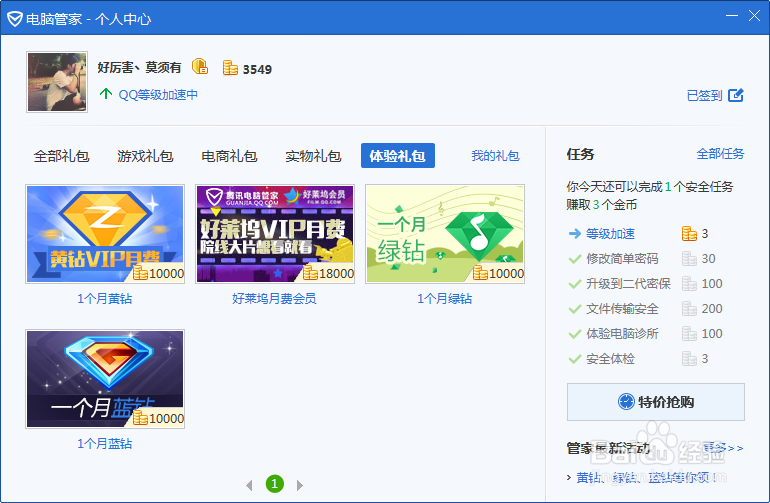Click the 已签到 sign-in edit icon
Viewport: 770px width, 503px height.
click(736, 95)
